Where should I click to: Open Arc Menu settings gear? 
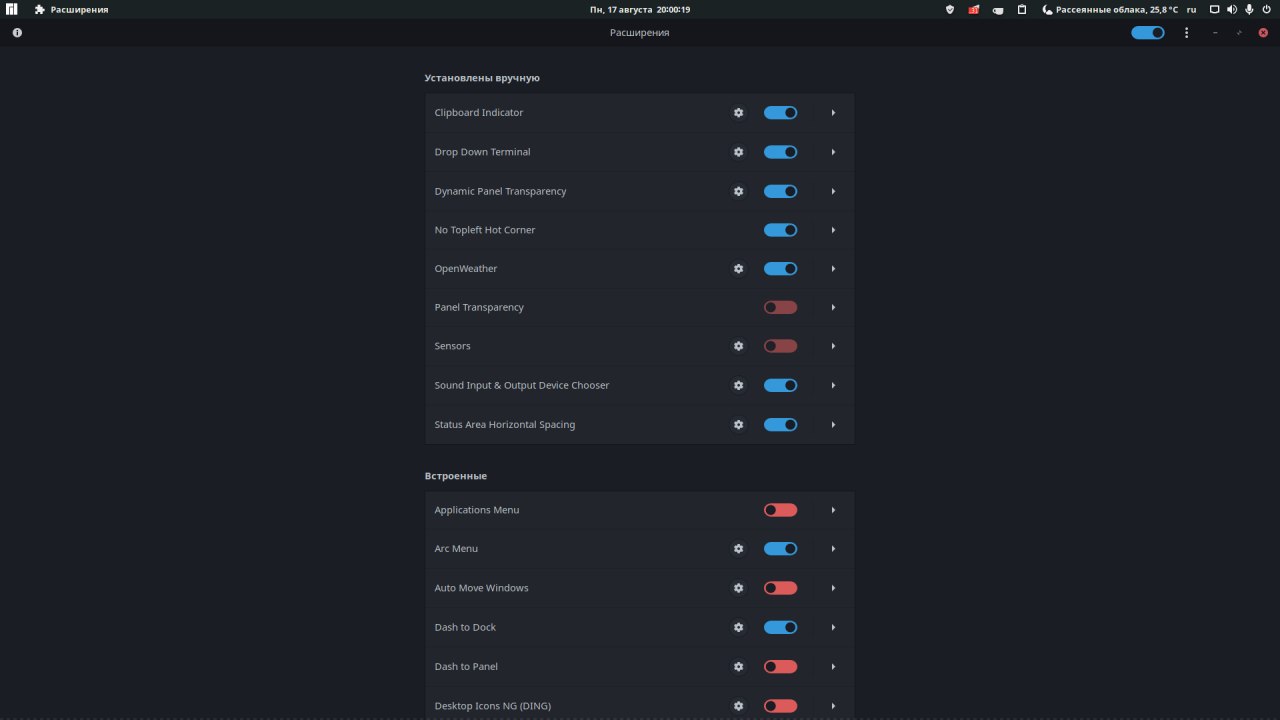tap(738, 549)
